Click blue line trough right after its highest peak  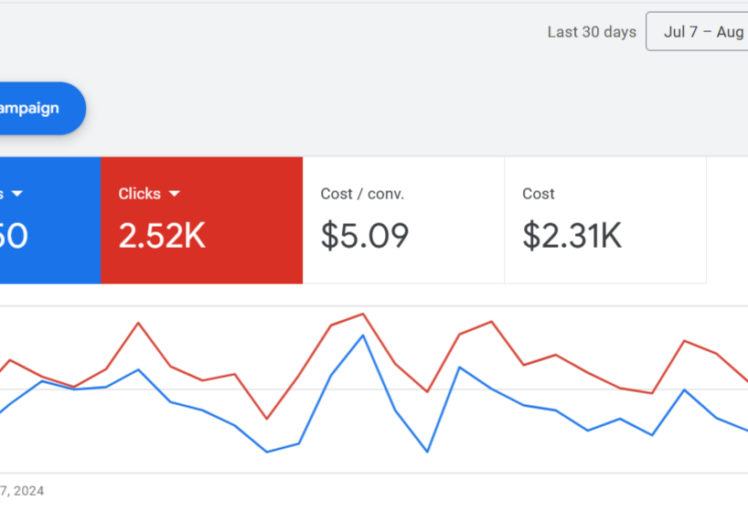pos(427,452)
